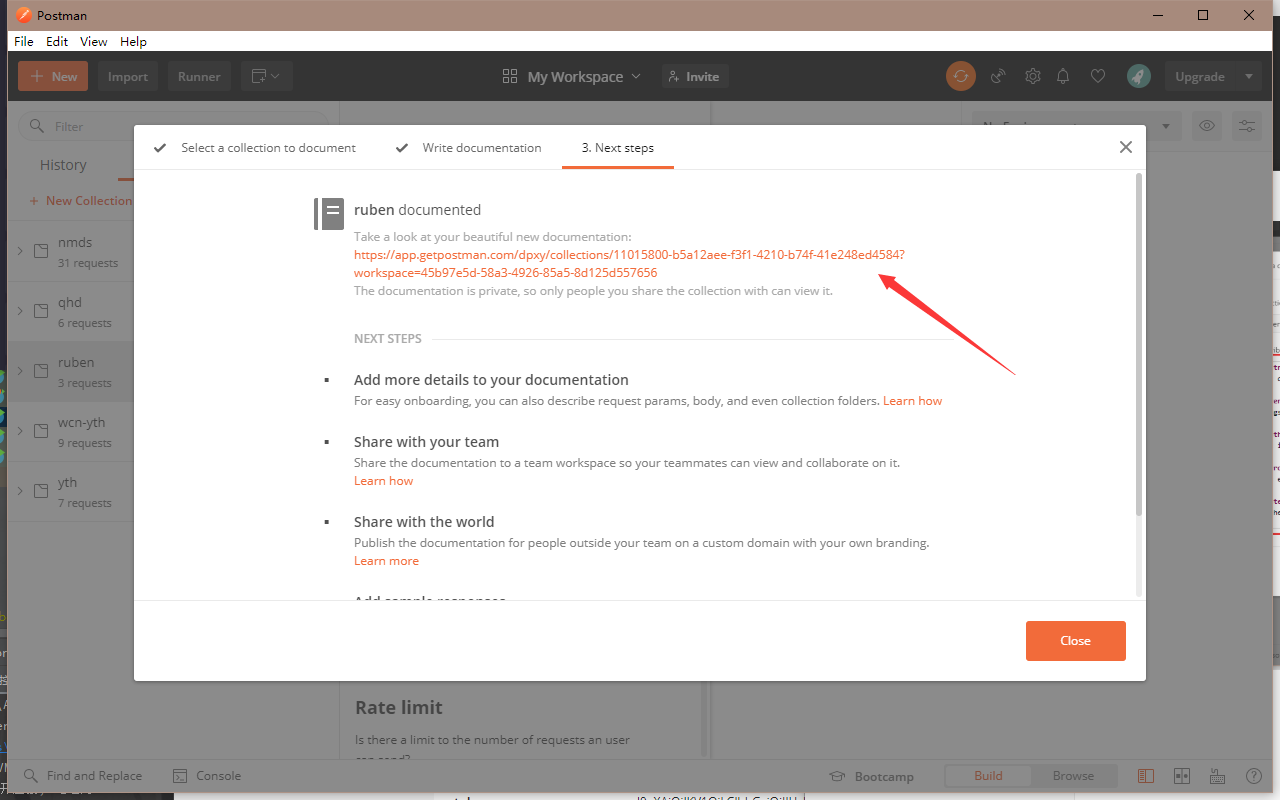Open the capture requests satellite icon

997,76
